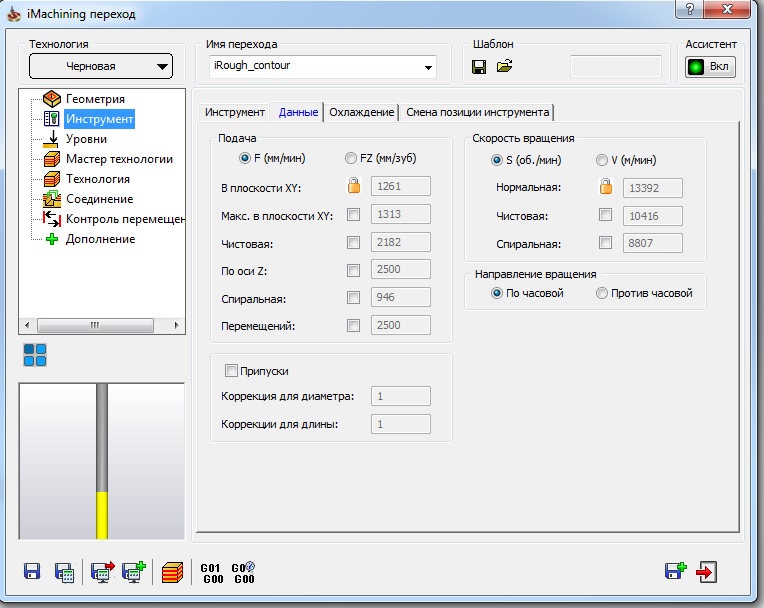
Task: Click red-yellow layered block simulate icon
Action: [x=172, y=572]
